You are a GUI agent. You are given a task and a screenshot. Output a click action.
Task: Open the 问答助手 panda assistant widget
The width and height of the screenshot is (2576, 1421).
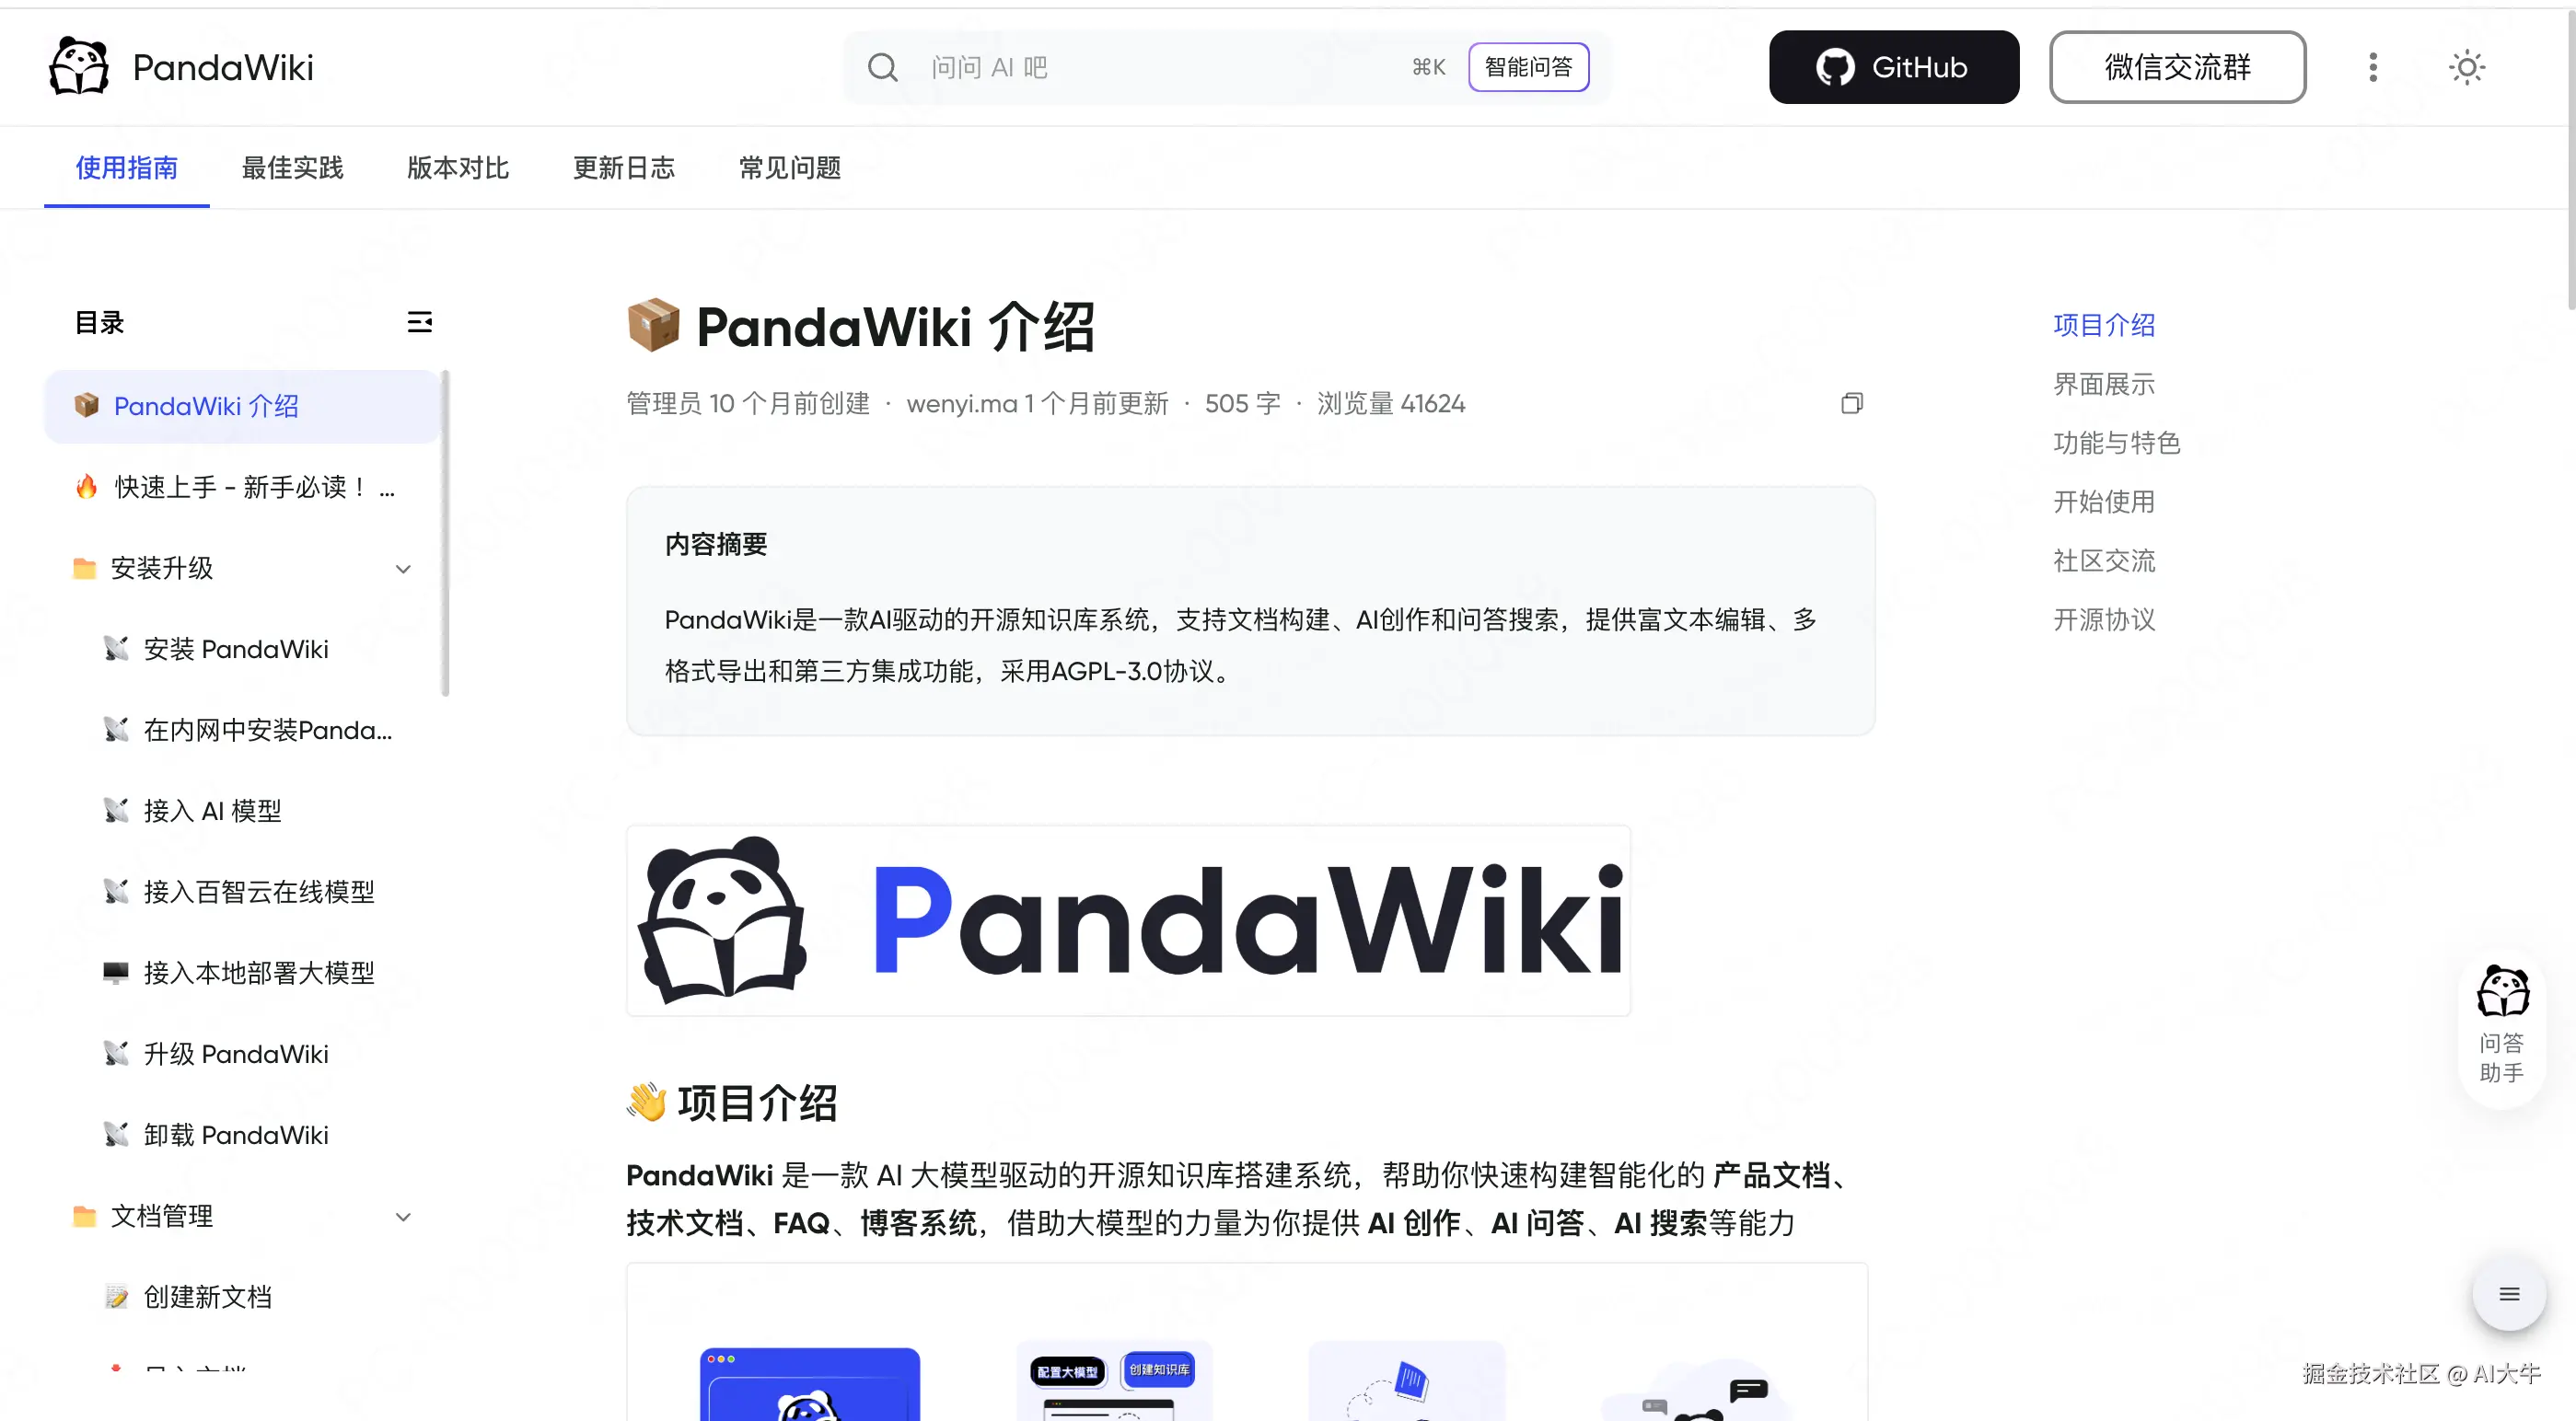[2502, 1026]
